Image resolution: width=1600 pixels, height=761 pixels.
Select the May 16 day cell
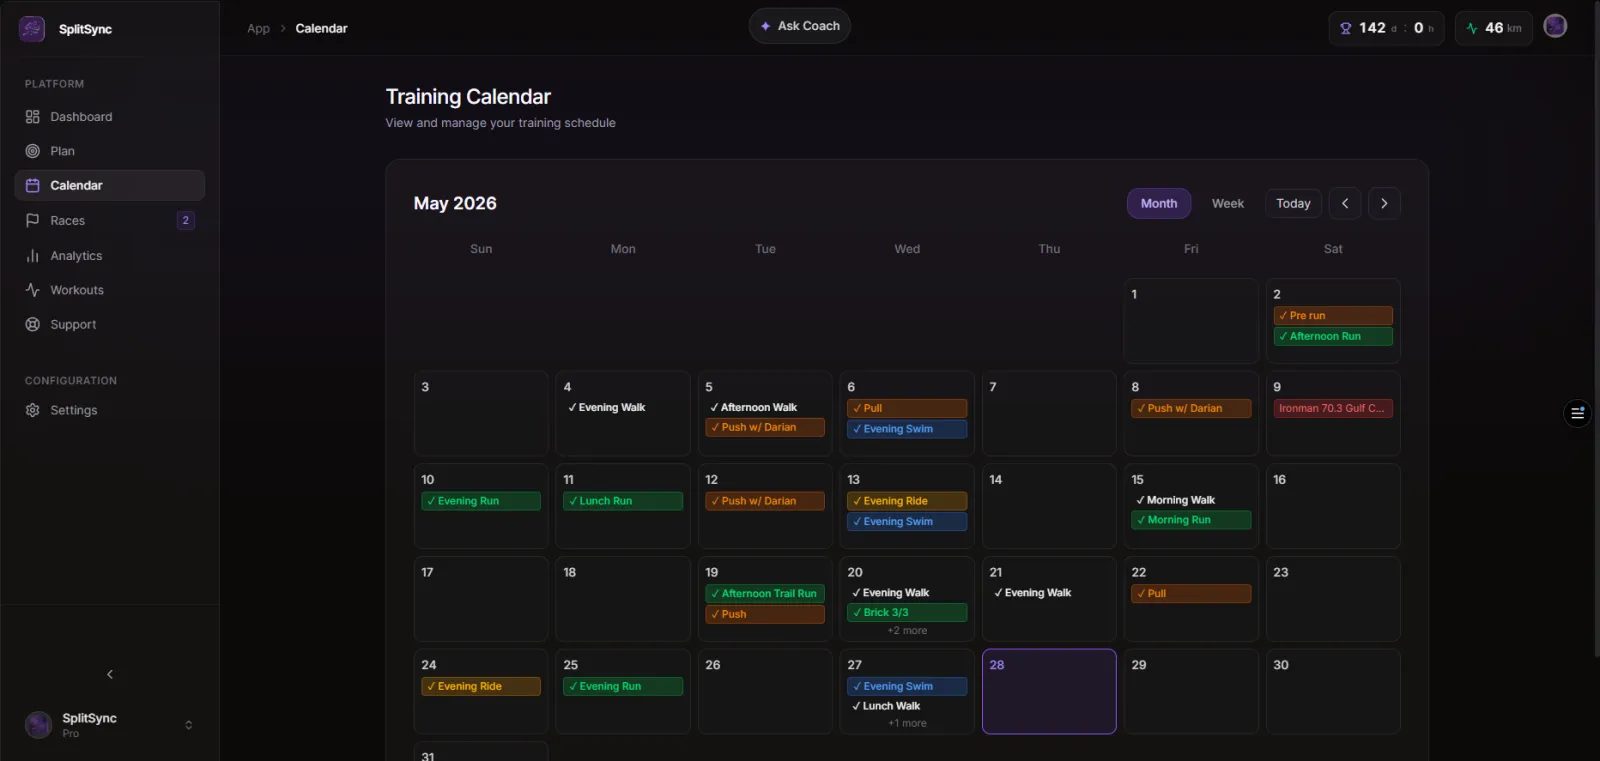[x=1333, y=506]
